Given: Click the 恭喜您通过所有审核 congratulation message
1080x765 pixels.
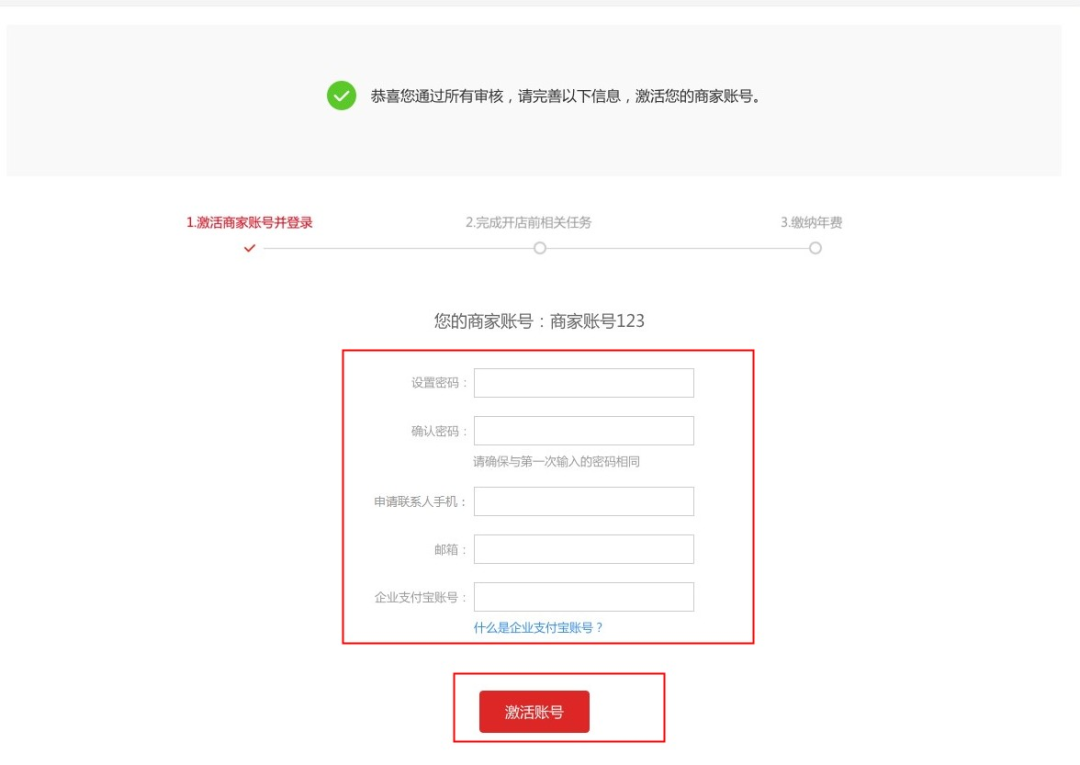Looking at the screenshot, I should click(x=565, y=96).
